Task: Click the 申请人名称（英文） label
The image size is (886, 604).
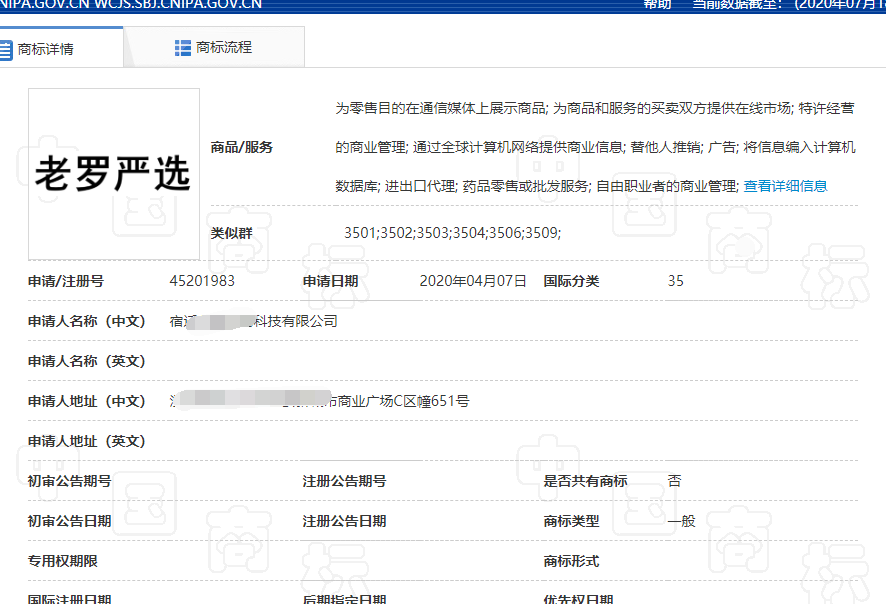Action: coord(86,361)
